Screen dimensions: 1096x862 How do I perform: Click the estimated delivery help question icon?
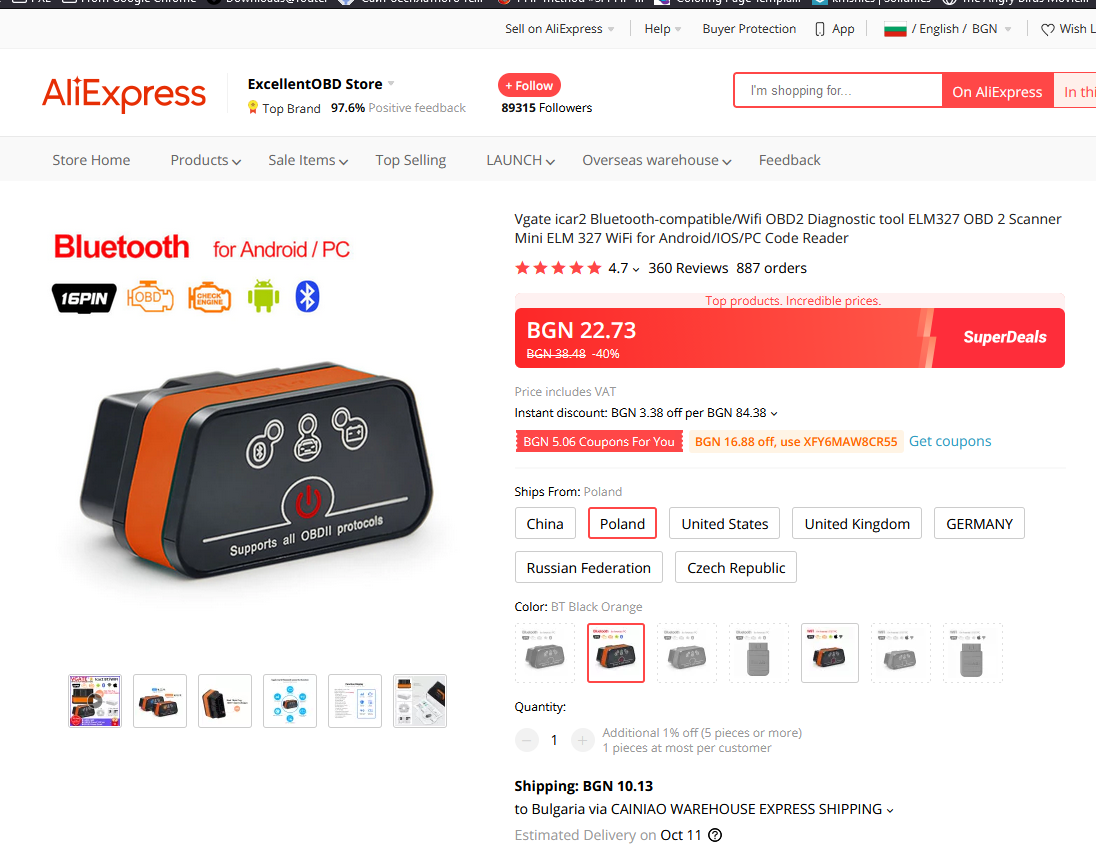click(714, 835)
